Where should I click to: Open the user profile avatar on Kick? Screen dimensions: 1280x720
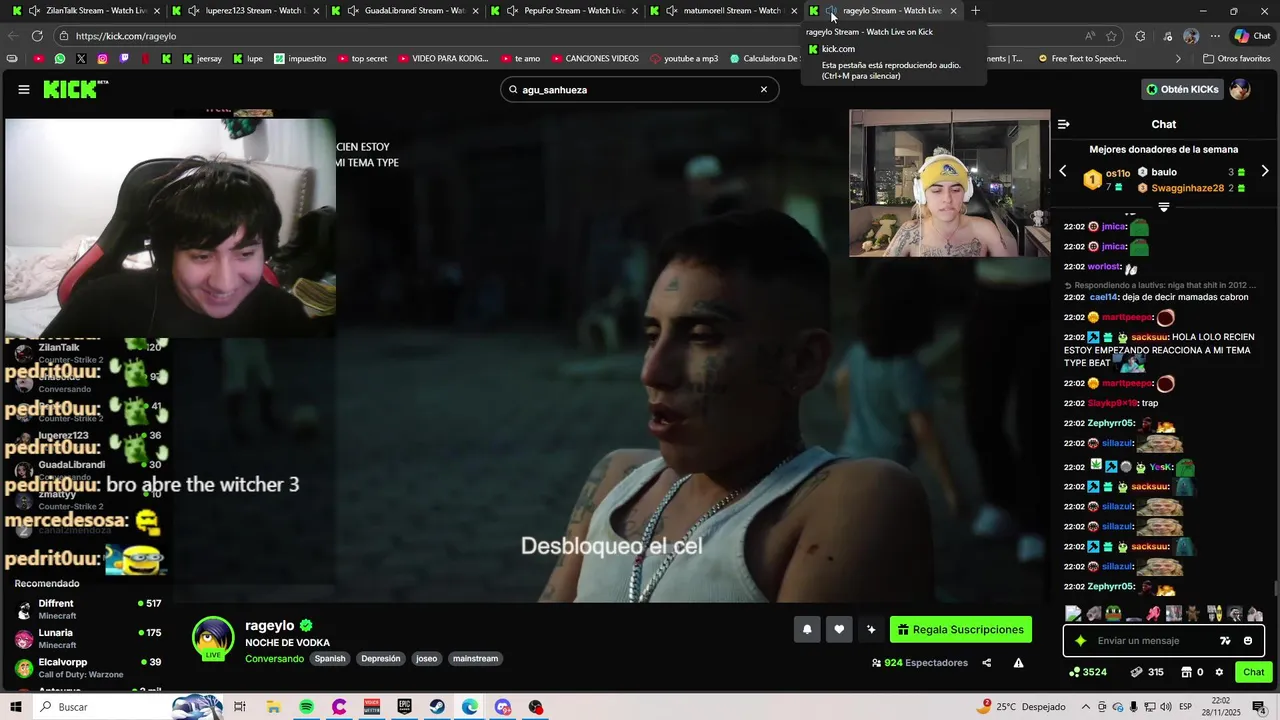click(1240, 89)
